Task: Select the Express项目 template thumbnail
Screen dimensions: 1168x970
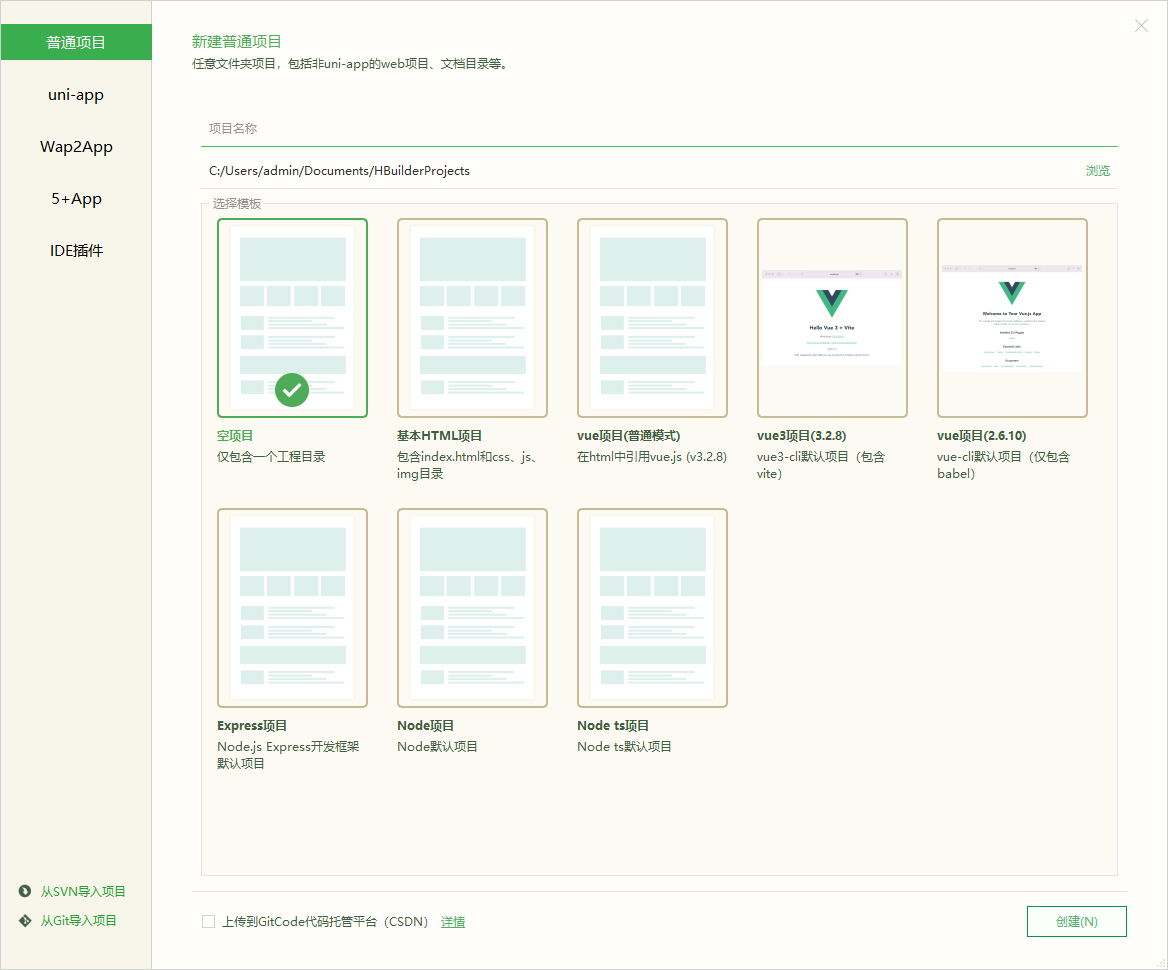Action: pyautogui.click(x=292, y=607)
